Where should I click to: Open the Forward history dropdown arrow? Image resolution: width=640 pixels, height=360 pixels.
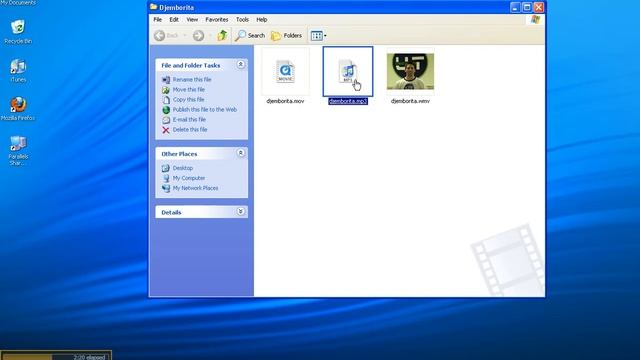click(210, 36)
